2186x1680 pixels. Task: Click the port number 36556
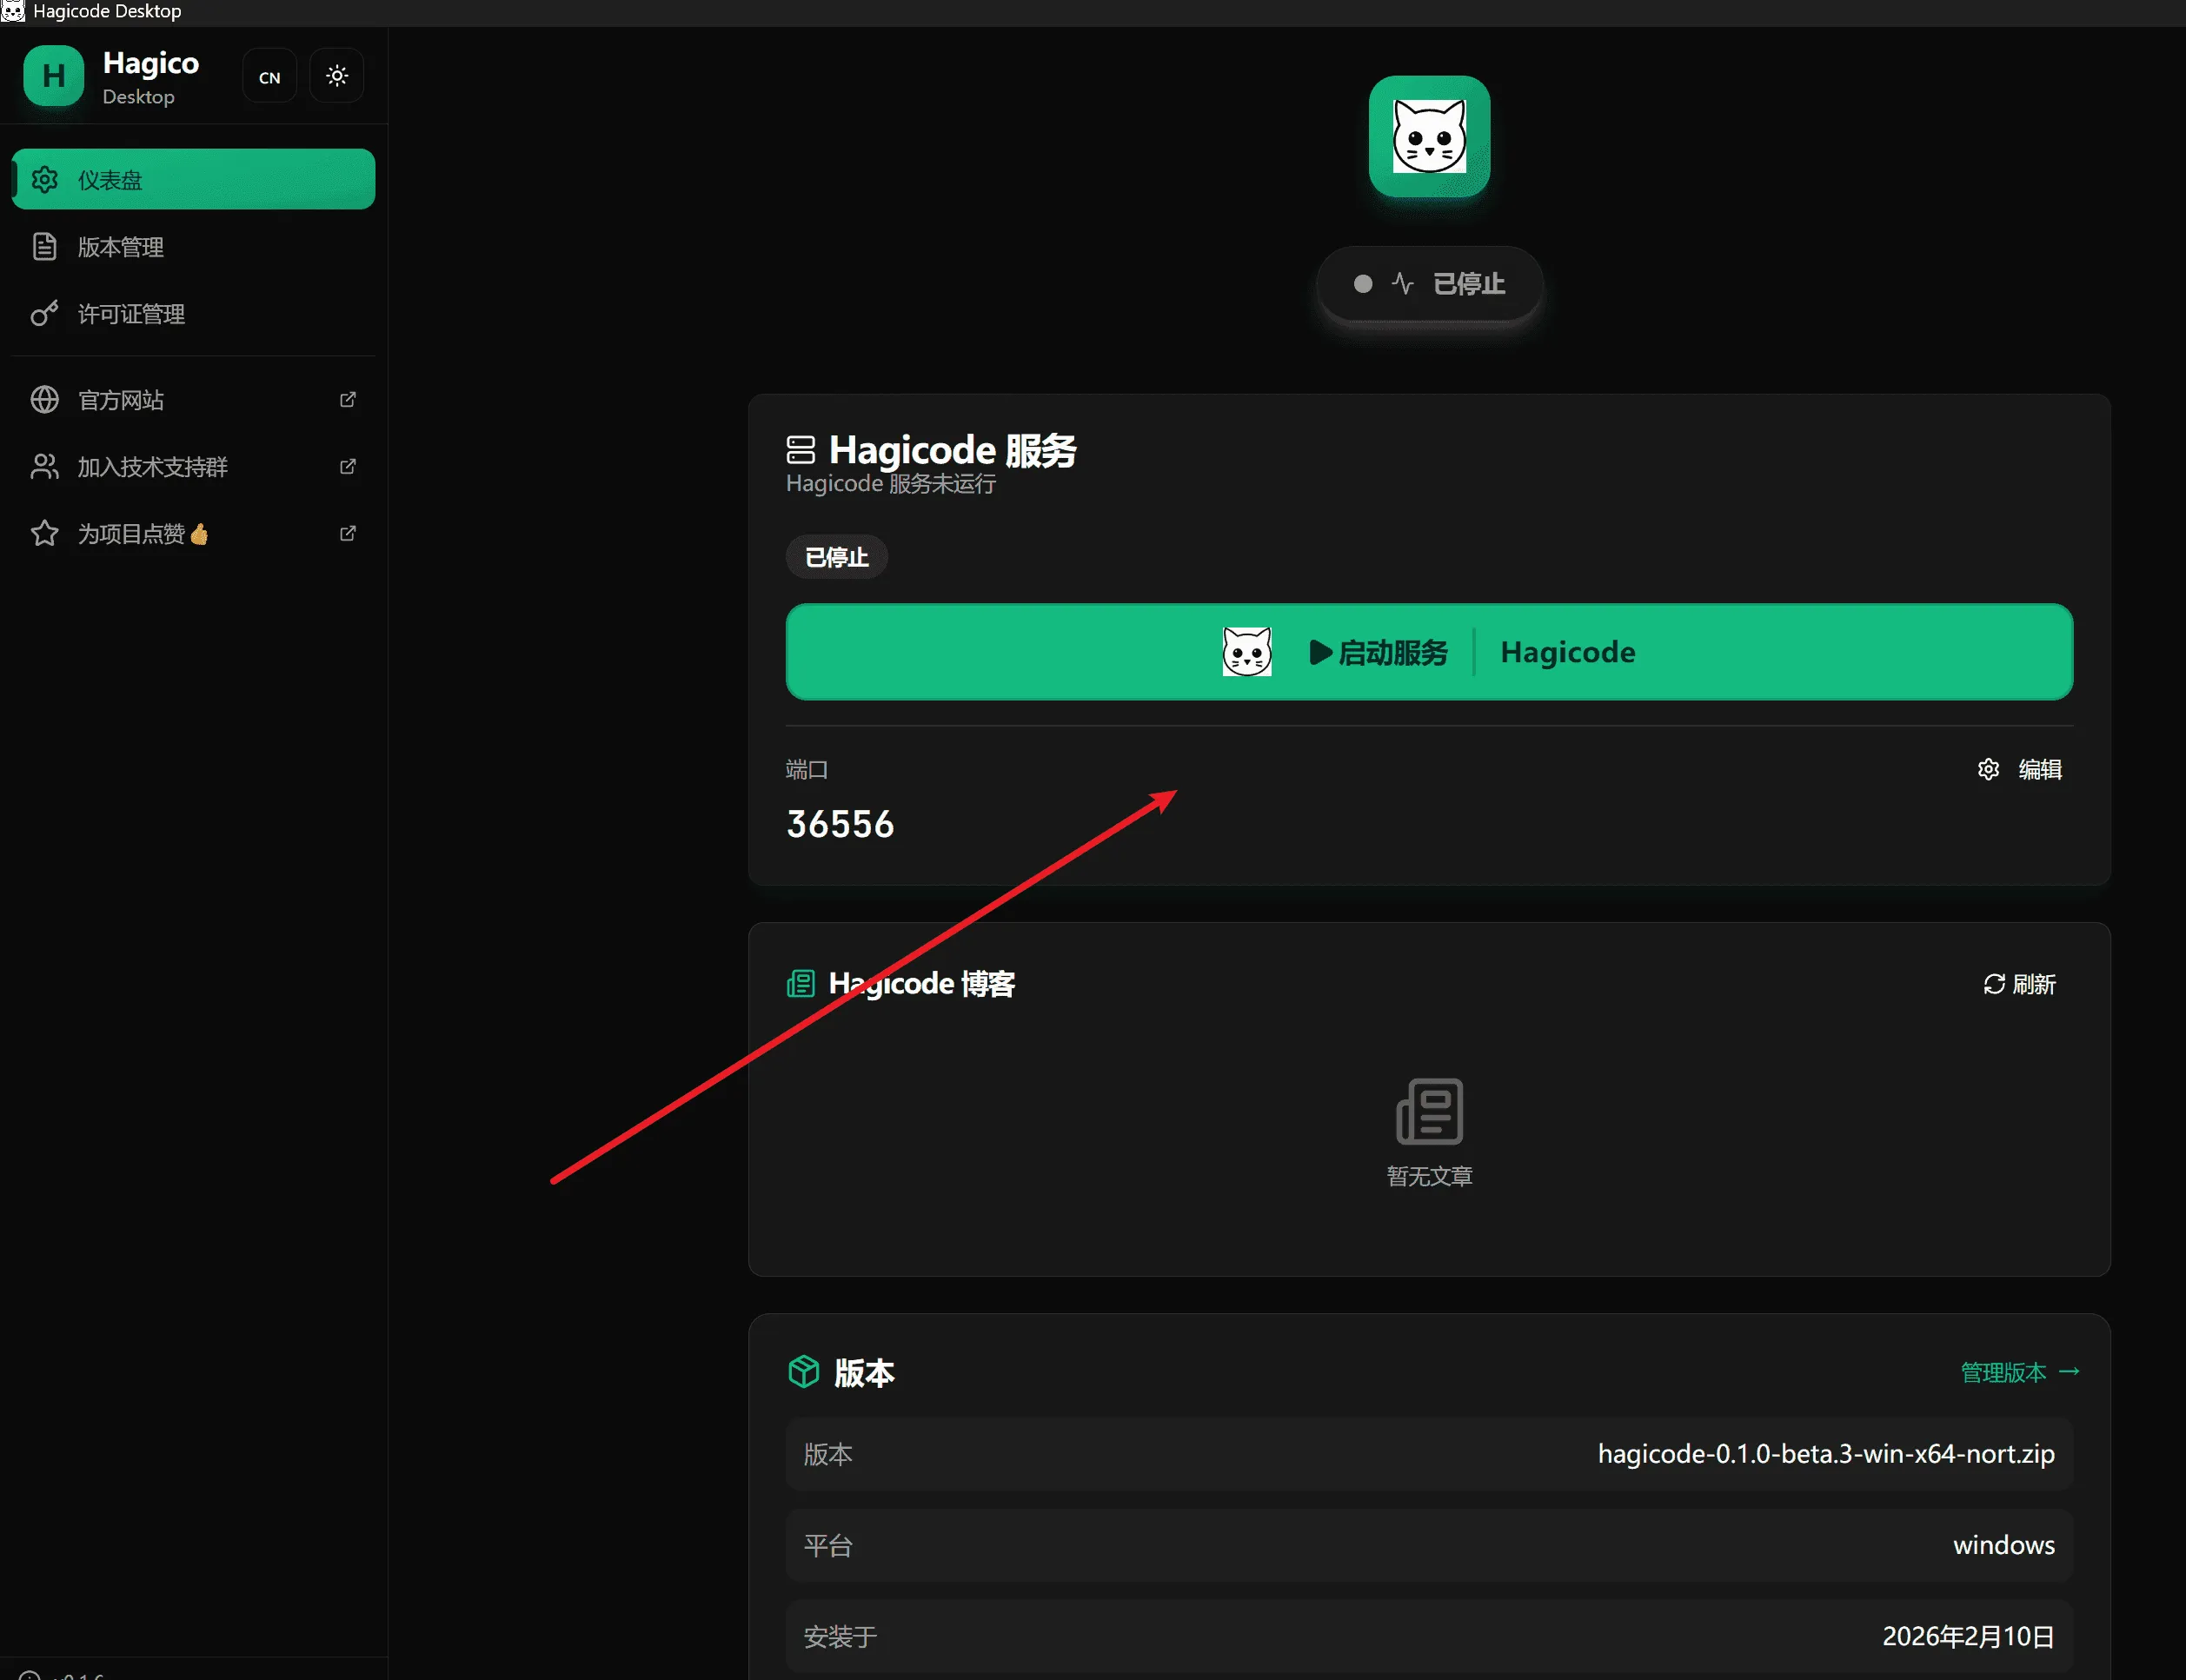(840, 825)
